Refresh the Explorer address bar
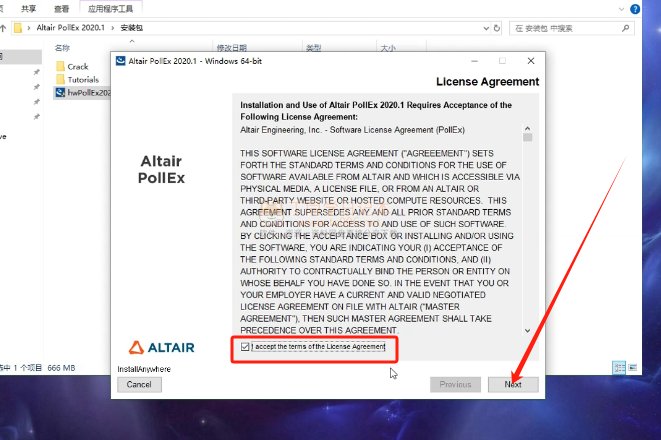661x440 pixels. click(x=497, y=28)
